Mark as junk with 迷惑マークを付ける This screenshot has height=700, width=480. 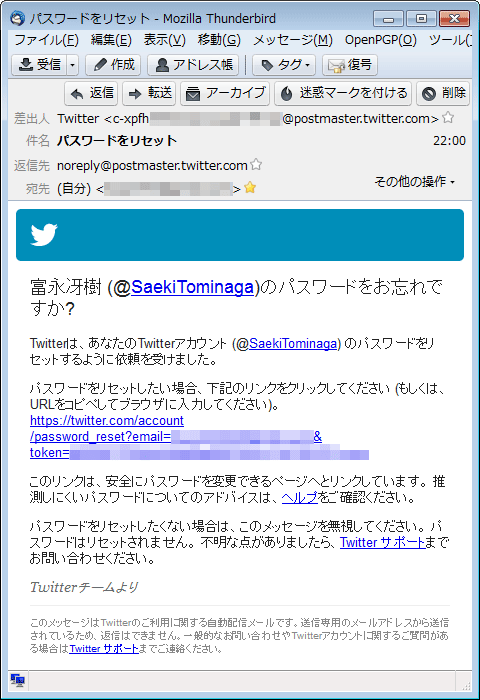(343, 93)
